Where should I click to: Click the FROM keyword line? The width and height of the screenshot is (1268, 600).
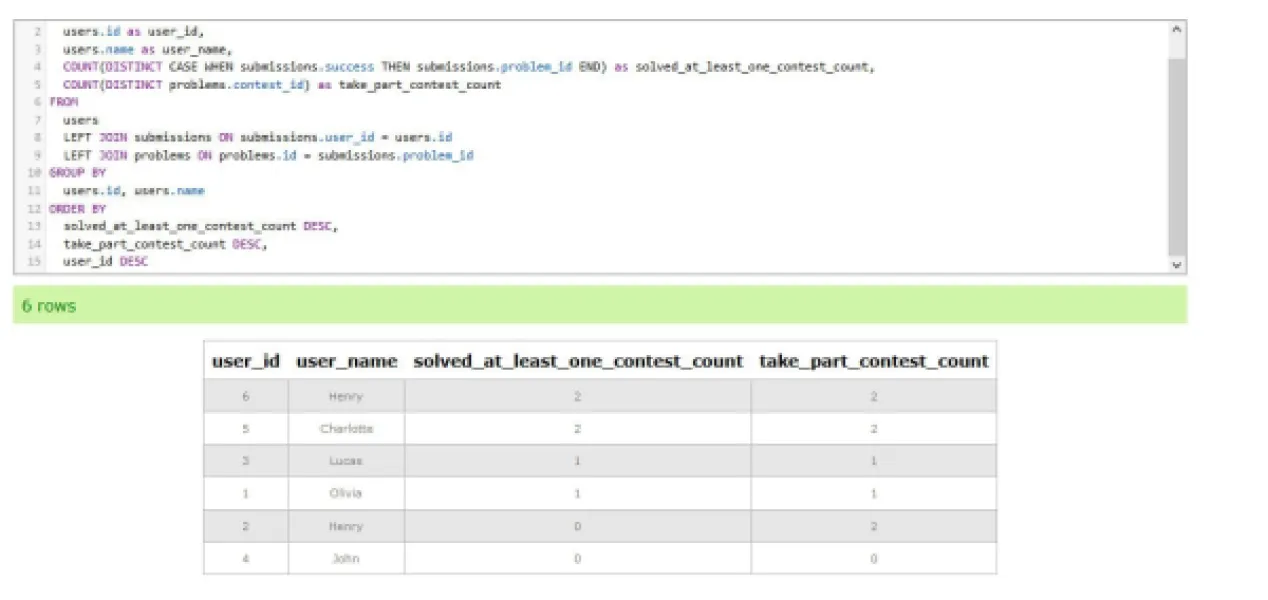click(63, 102)
